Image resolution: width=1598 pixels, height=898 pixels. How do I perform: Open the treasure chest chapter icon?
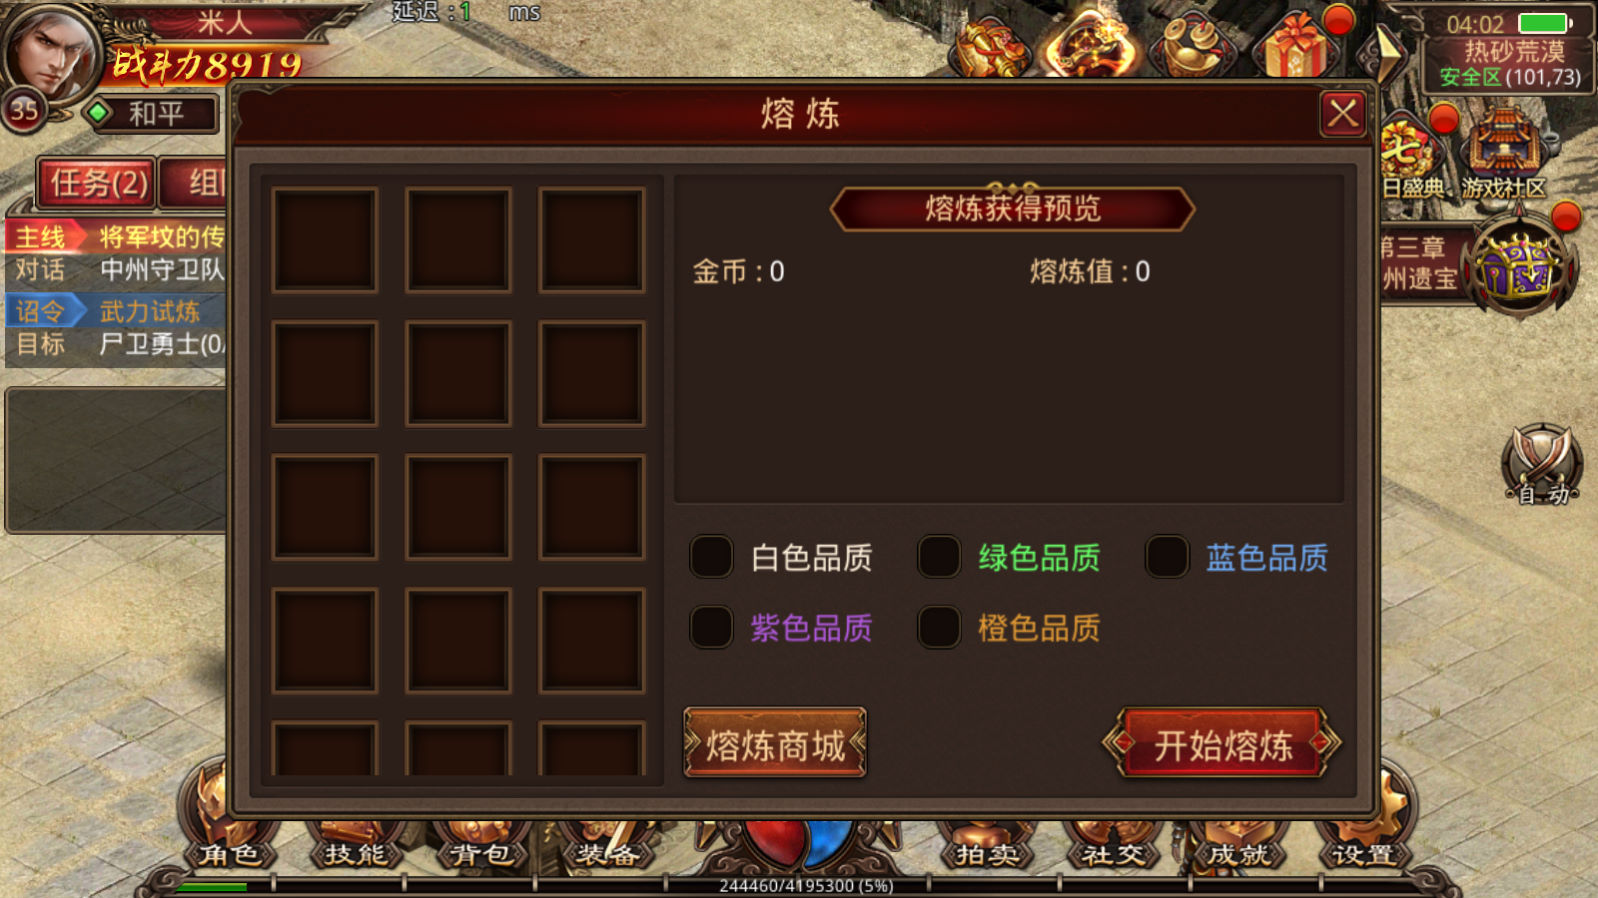point(1519,267)
